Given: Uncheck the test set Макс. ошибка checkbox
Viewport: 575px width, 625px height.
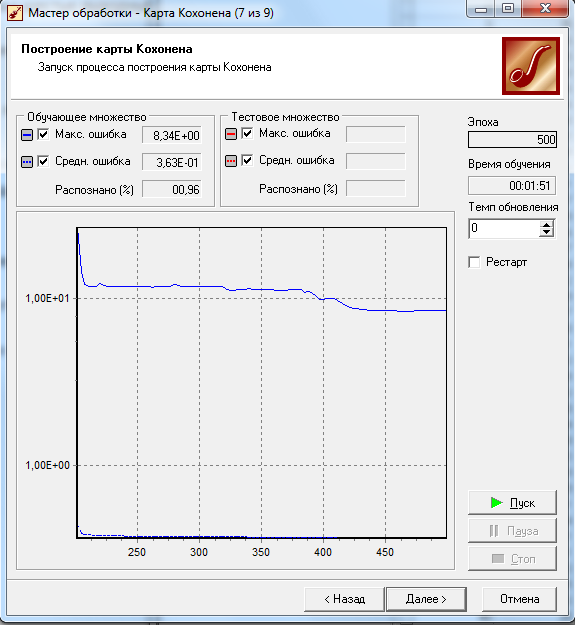Looking at the screenshot, I should pos(247,133).
